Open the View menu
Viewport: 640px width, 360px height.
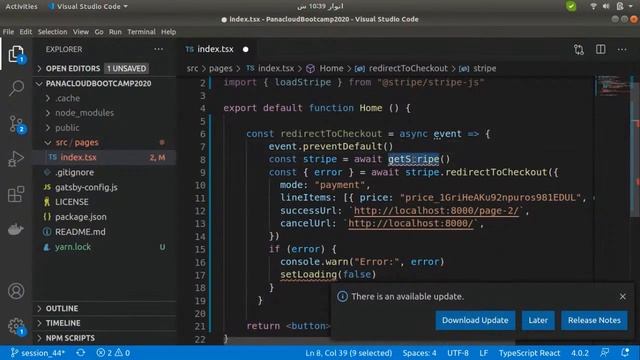tap(81, 32)
